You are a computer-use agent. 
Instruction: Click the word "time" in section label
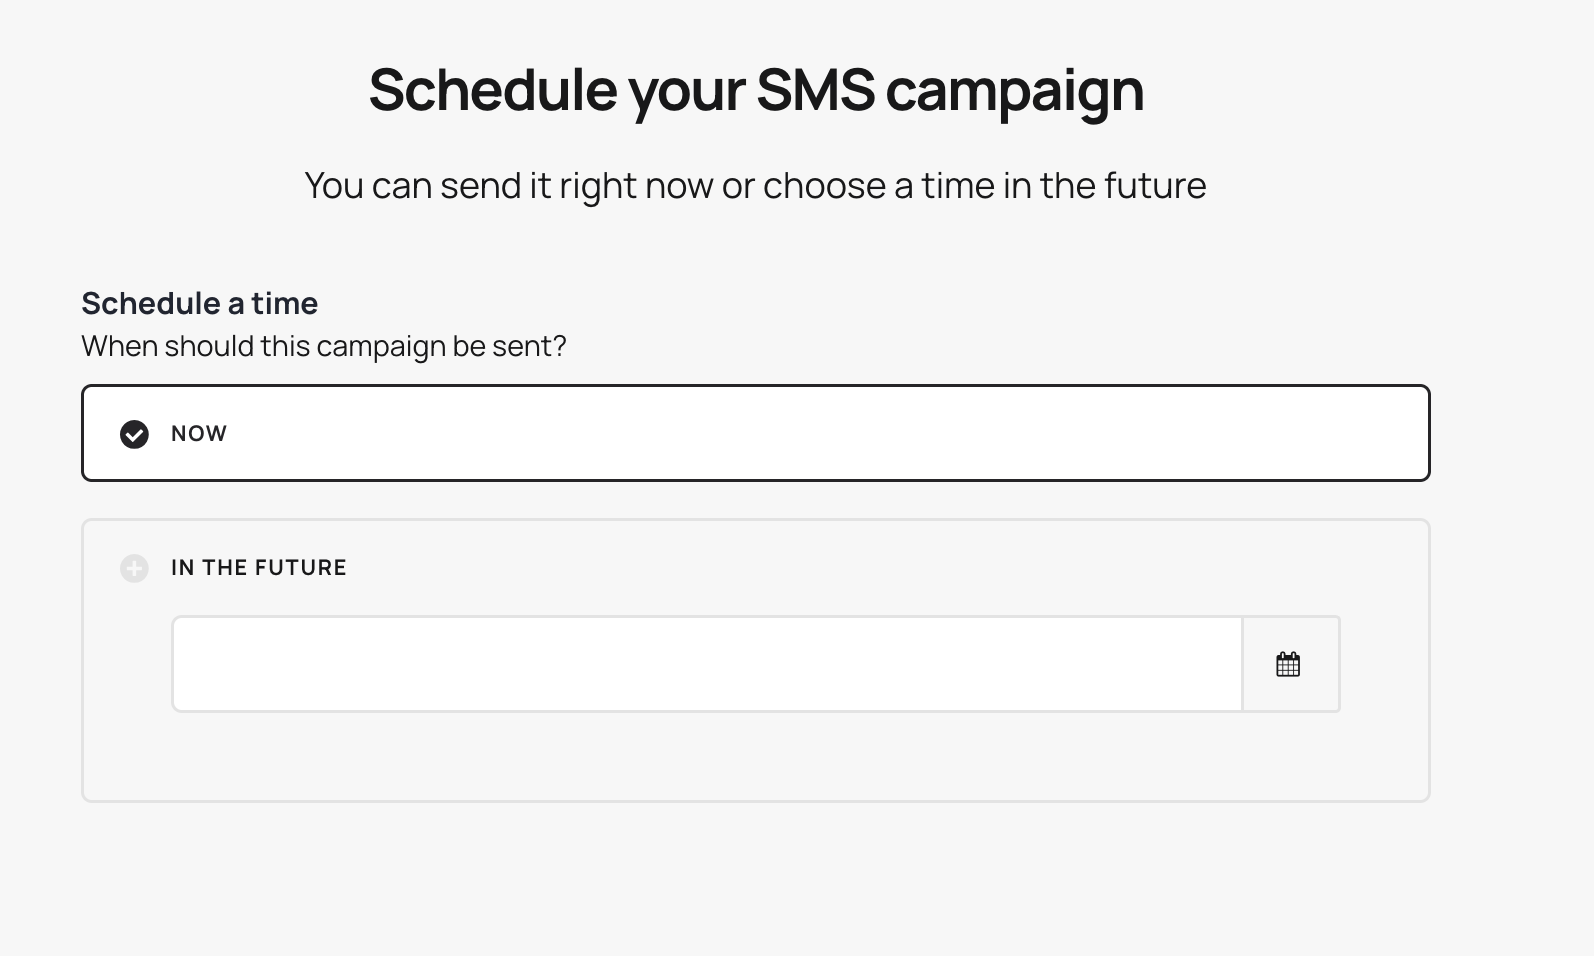pos(284,303)
